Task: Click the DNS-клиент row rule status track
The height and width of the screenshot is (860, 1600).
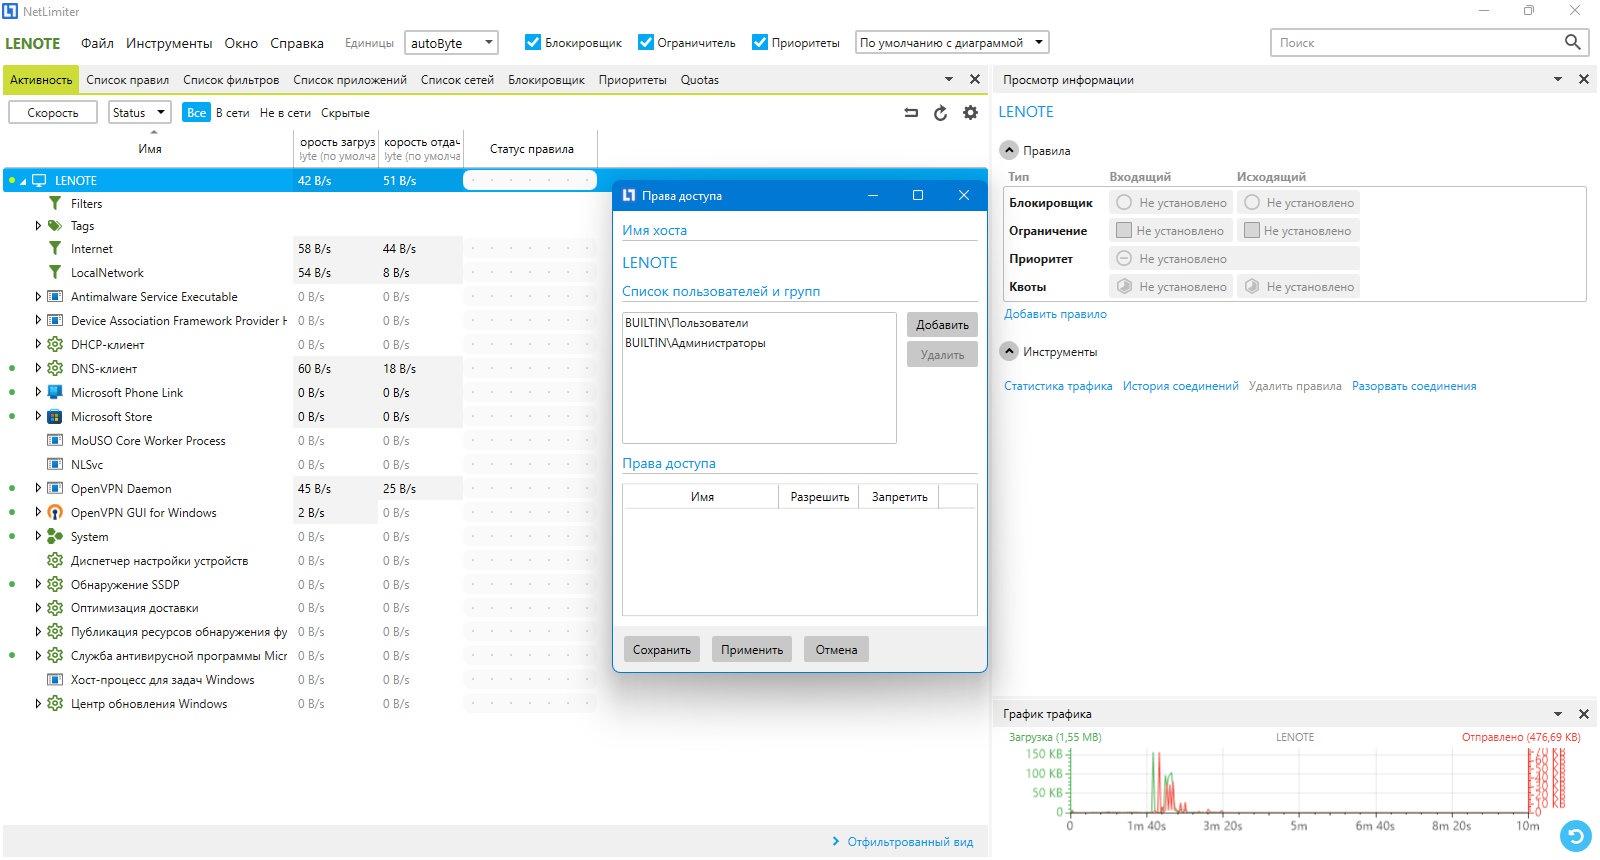Action: click(x=530, y=368)
